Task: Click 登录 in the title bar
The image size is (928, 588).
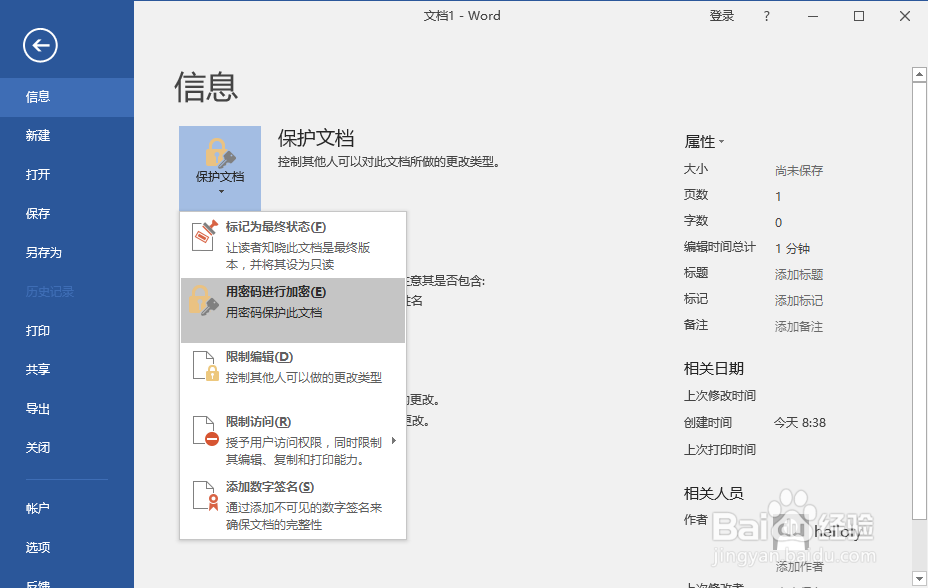Action: coord(721,16)
